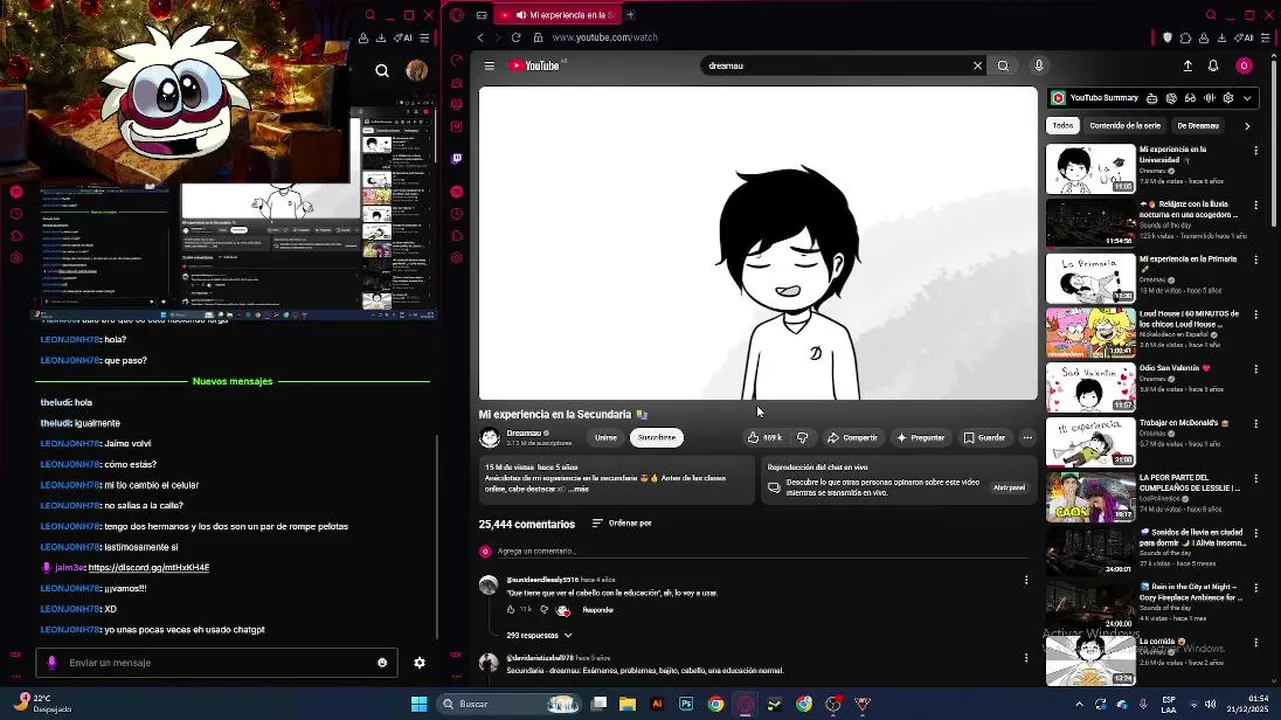Screen dimensions: 1281x720
Task: Collapse the YouTube Summary panel chevron
Action: click(1247, 98)
